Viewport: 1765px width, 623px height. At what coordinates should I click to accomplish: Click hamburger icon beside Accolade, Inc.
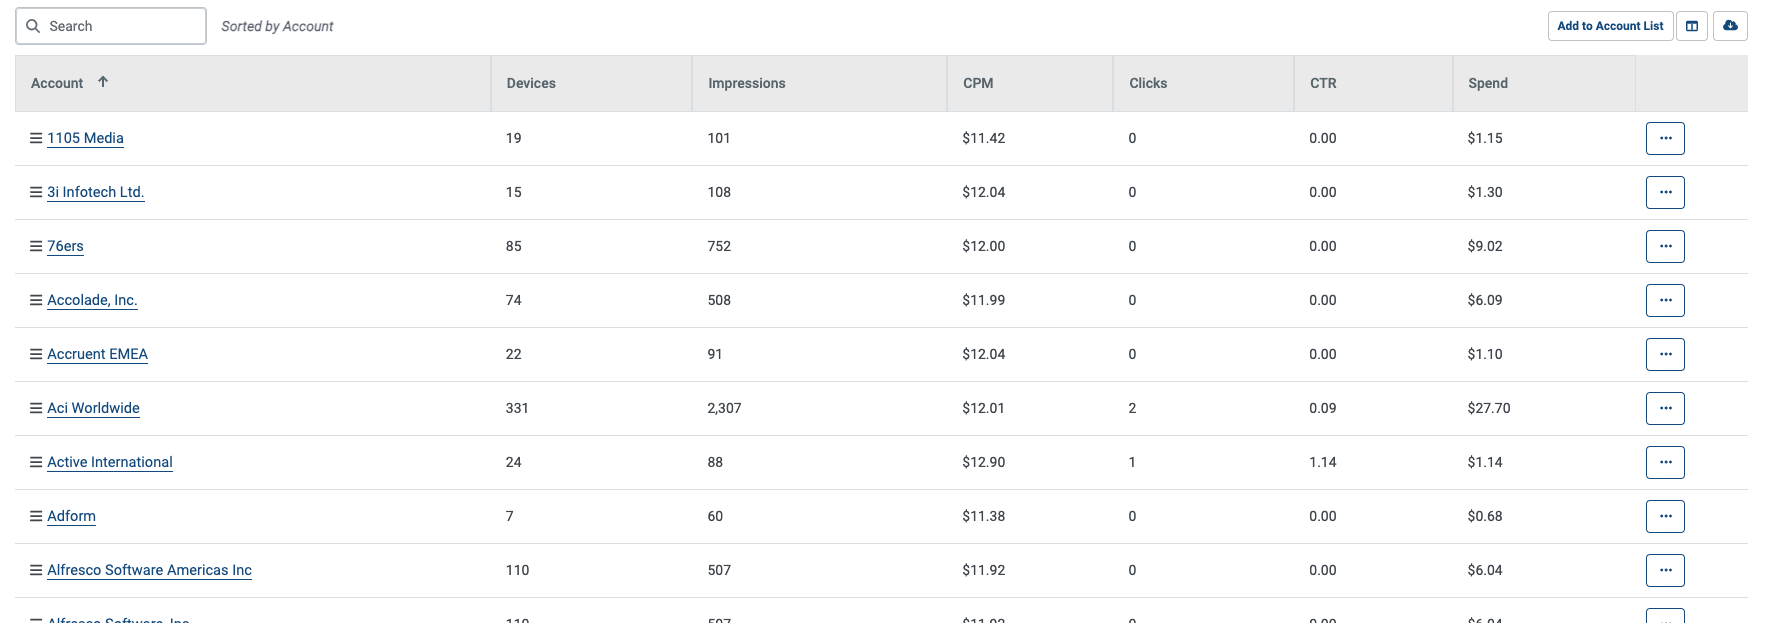[36, 300]
